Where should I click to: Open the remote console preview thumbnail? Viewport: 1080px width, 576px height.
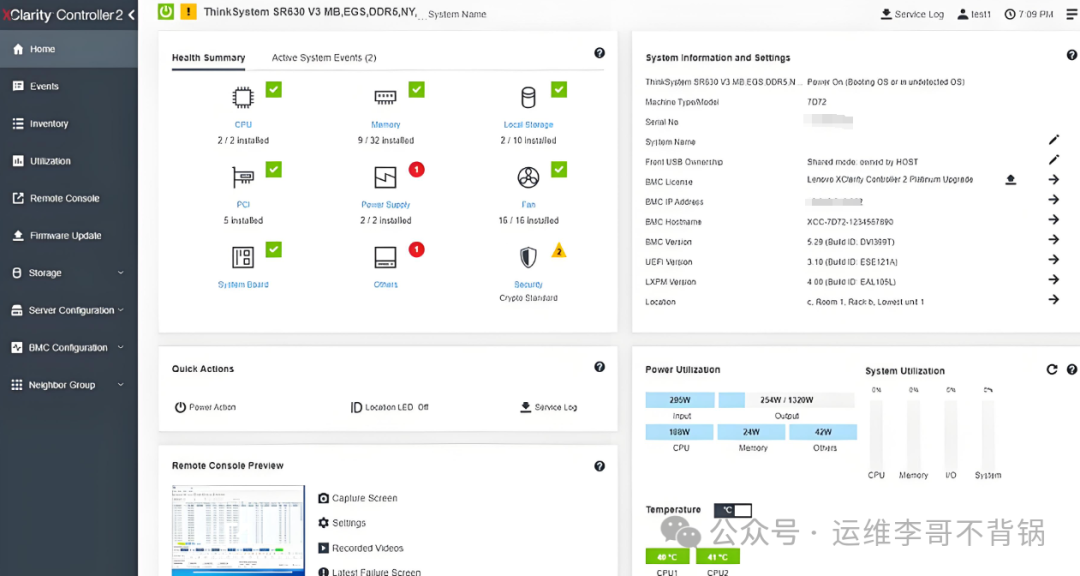point(238,530)
